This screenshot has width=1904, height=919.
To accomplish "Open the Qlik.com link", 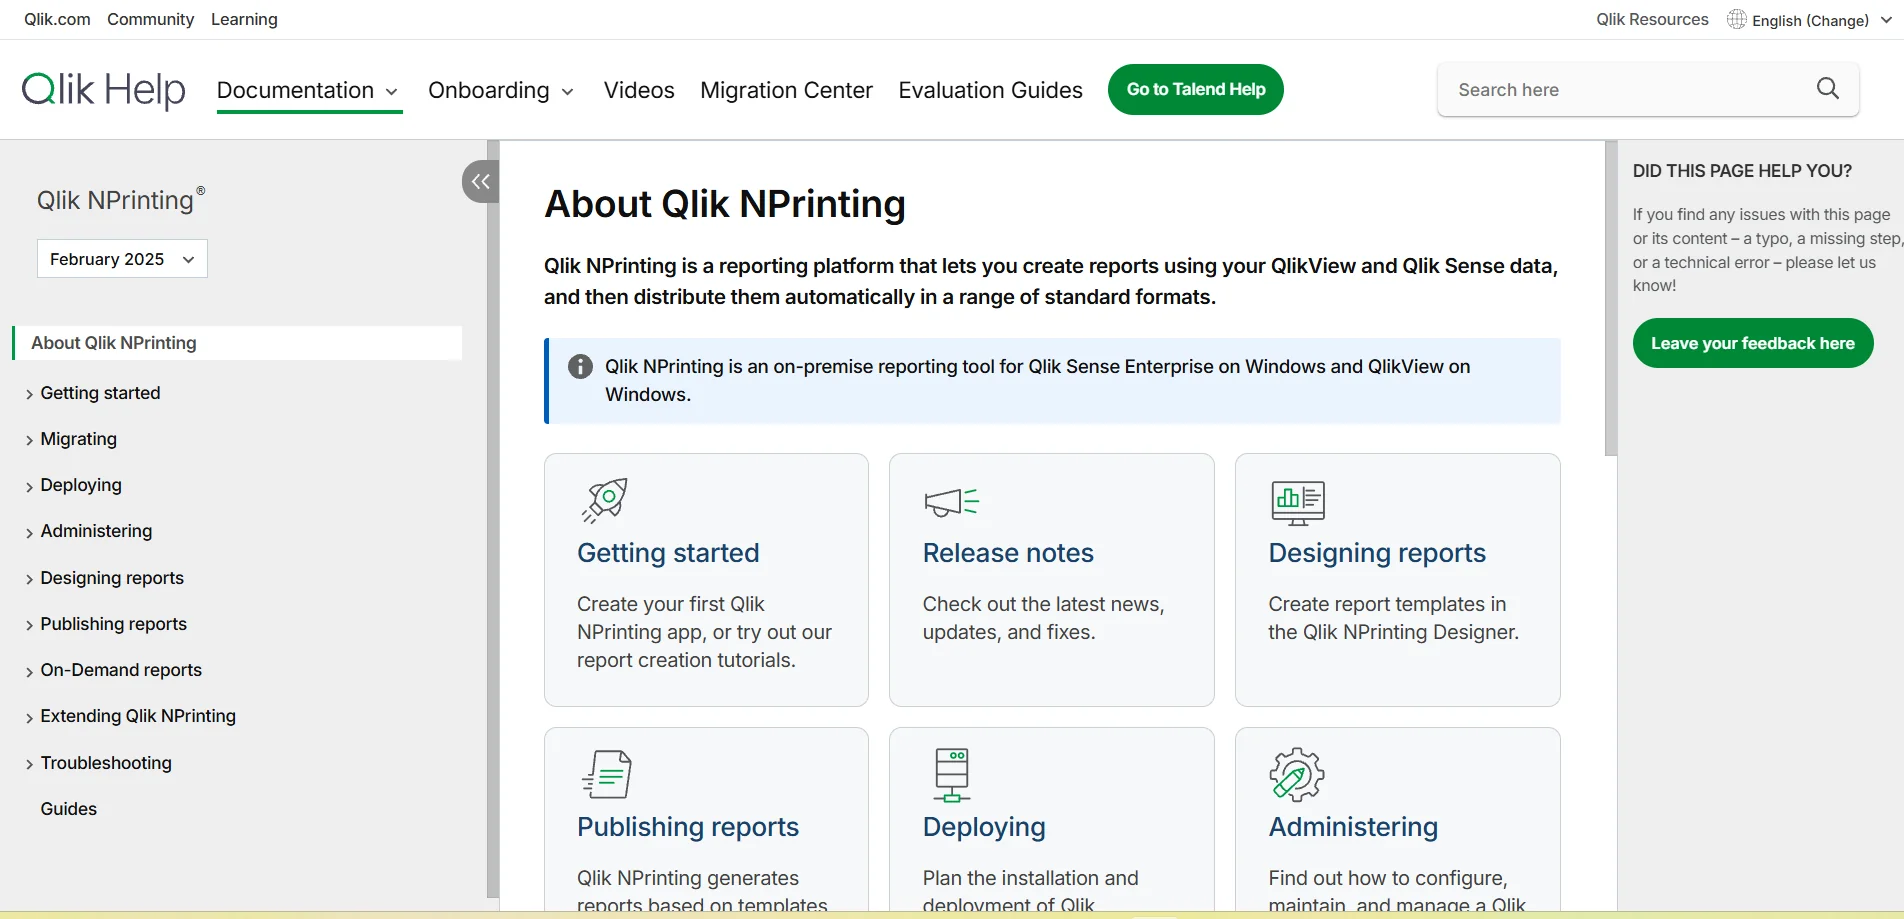I will (57, 19).
